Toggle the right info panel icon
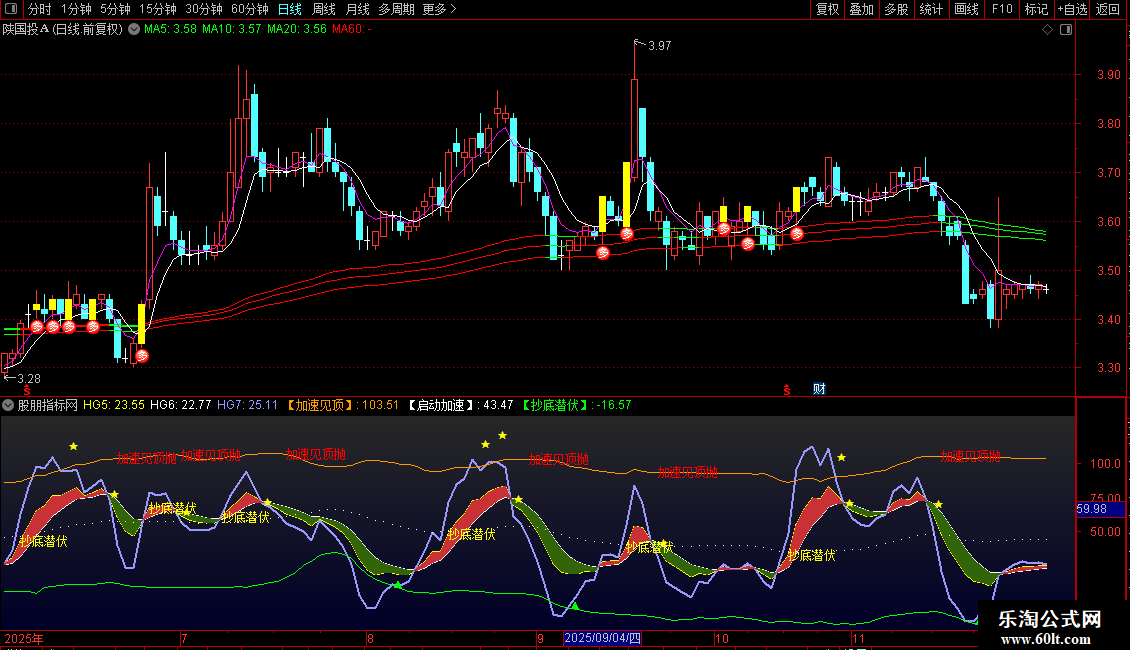1130x650 pixels. coord(1066,30)
